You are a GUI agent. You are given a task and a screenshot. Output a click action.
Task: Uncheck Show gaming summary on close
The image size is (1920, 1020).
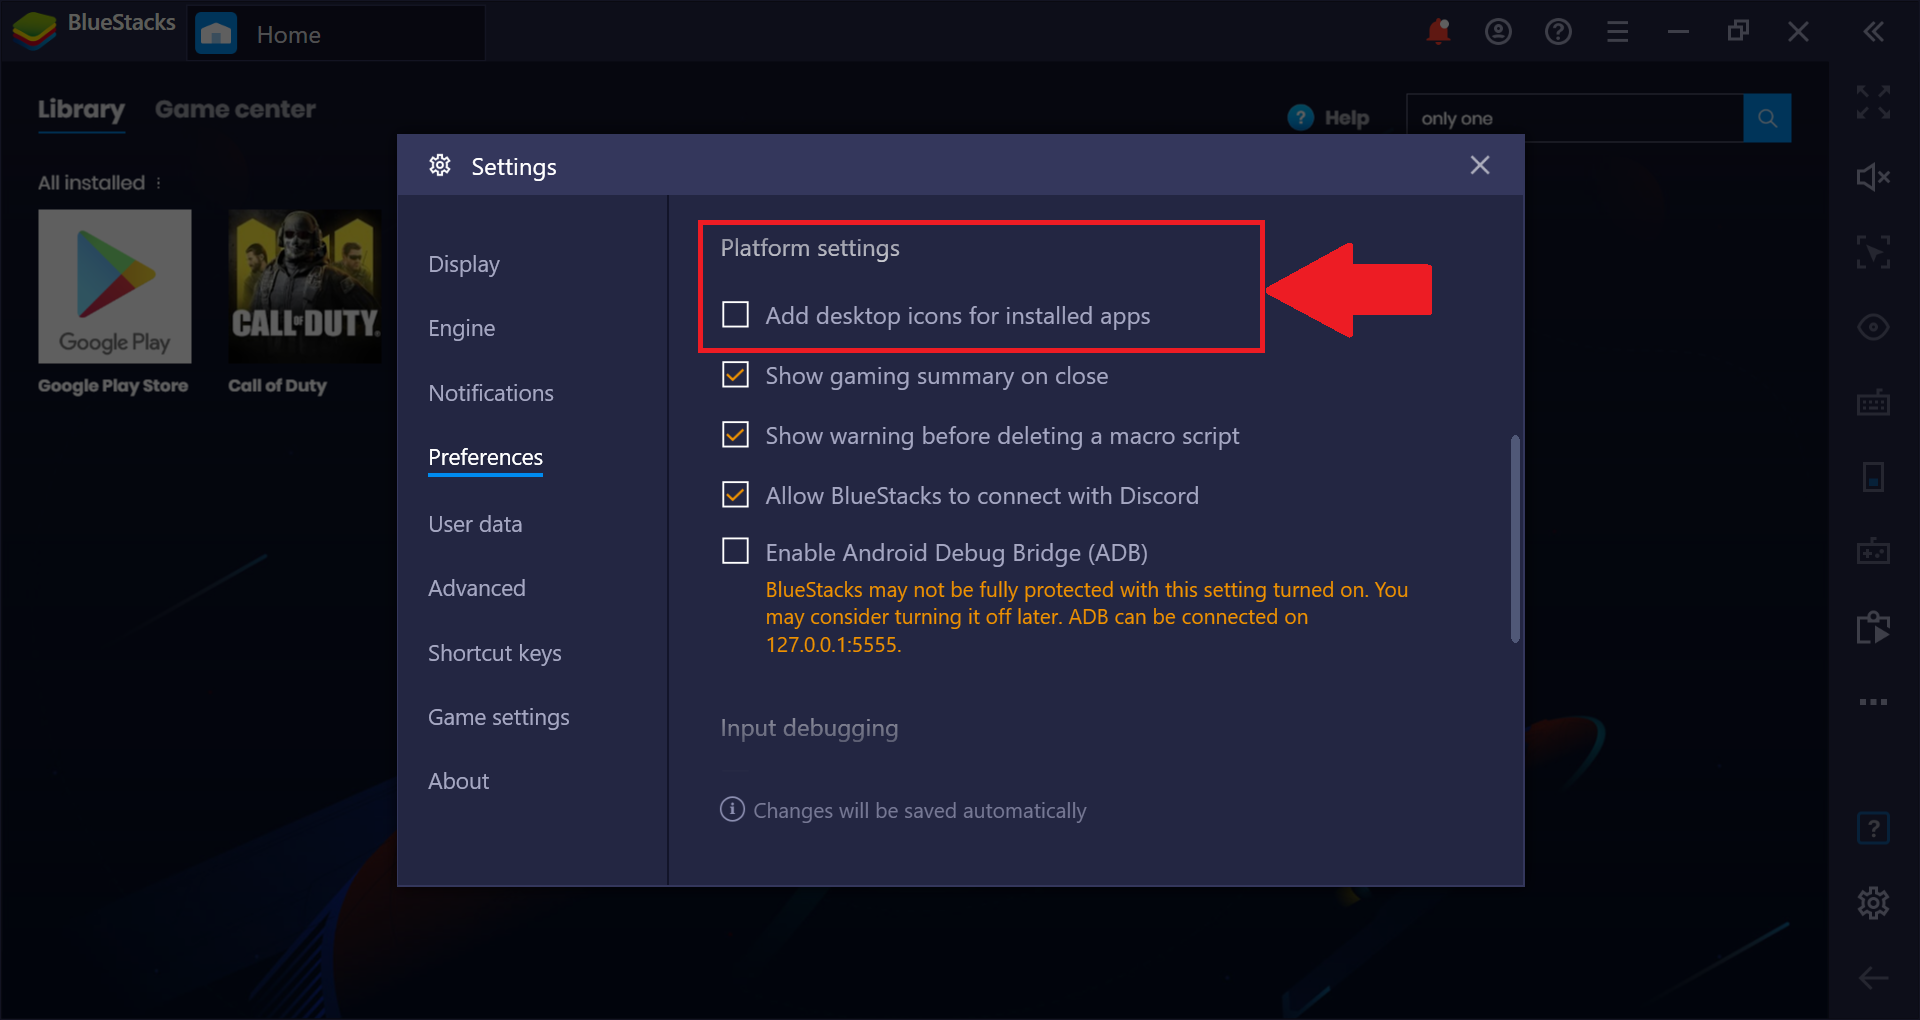pyautogui.click(x=735, y=375)
